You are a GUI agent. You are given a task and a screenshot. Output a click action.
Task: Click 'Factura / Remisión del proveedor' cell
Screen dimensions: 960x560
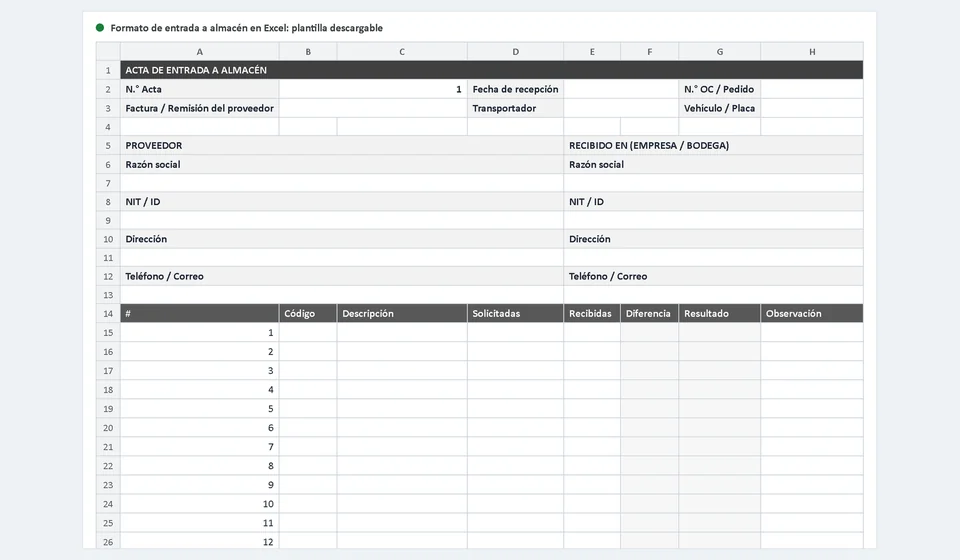click(200, 108)
